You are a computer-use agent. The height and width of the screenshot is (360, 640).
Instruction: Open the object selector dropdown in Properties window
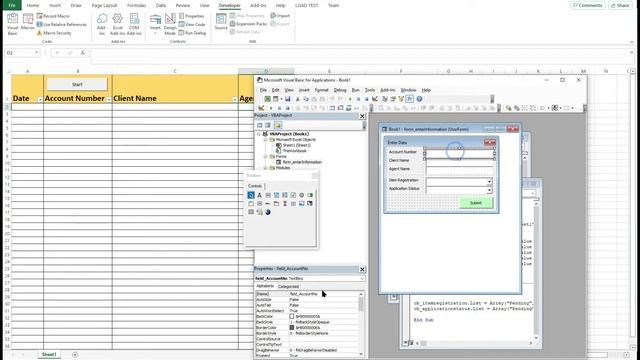(x=362, y=278)
